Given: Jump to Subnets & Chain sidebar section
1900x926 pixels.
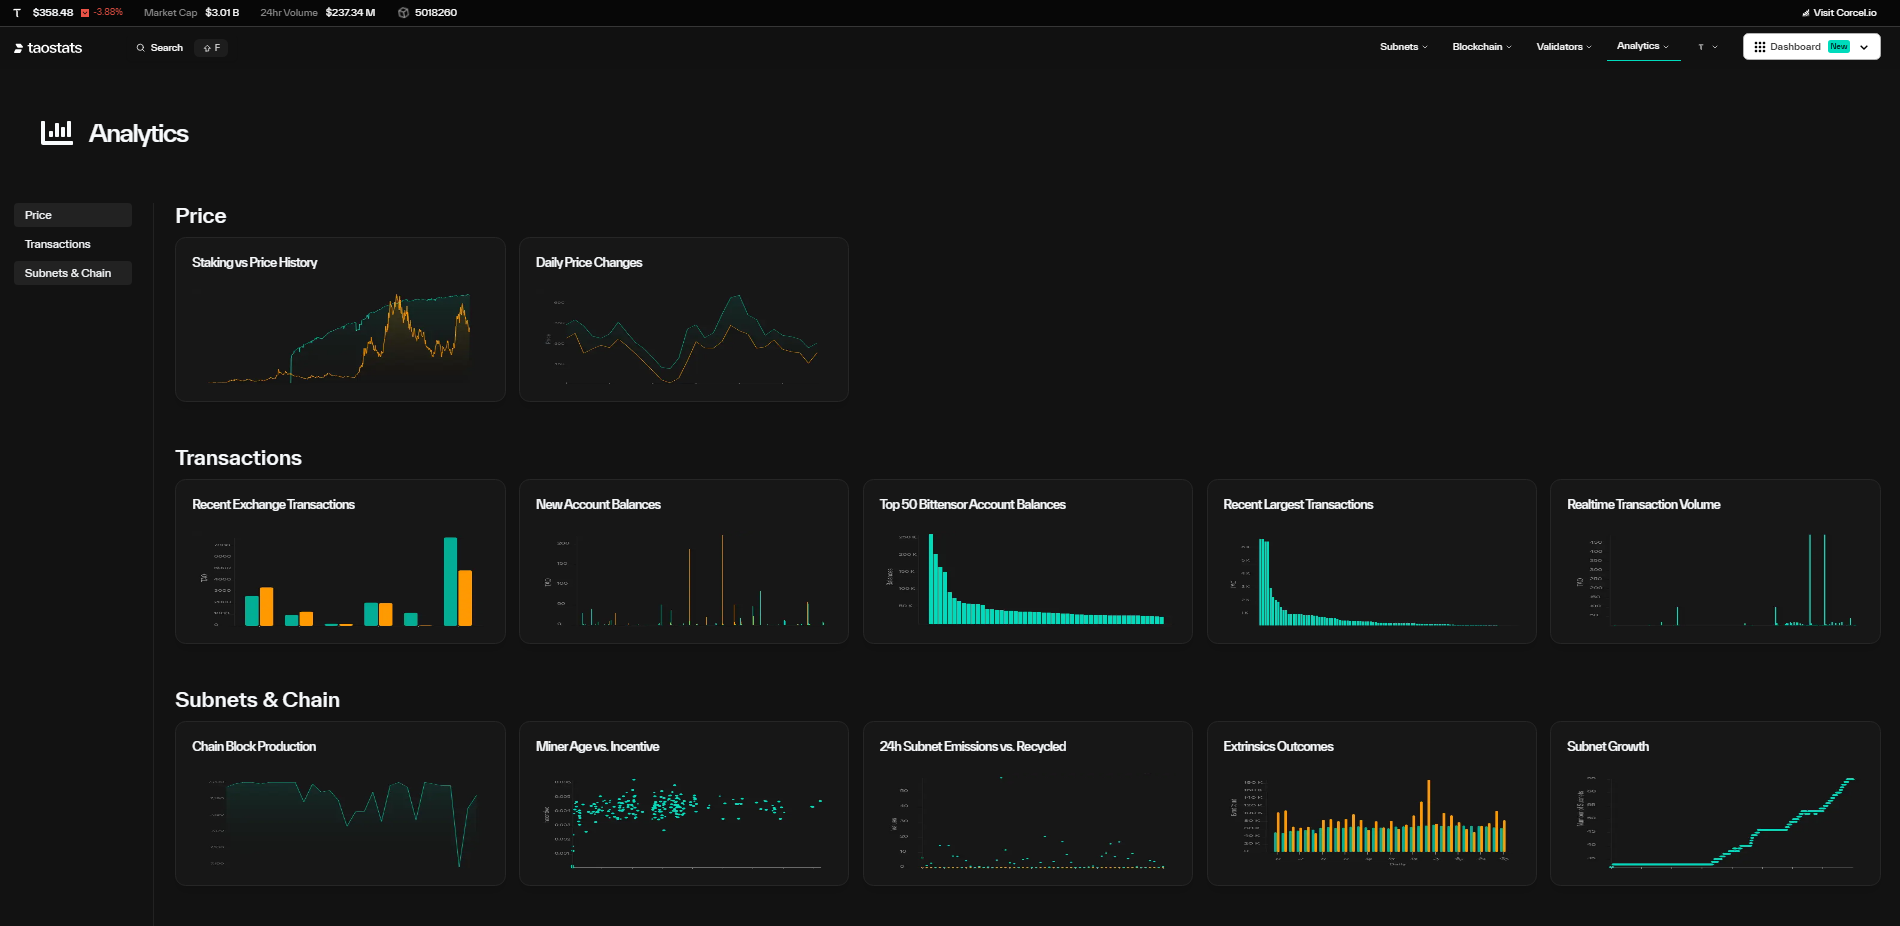Looking at the screenshot, I should coord(68,273).
